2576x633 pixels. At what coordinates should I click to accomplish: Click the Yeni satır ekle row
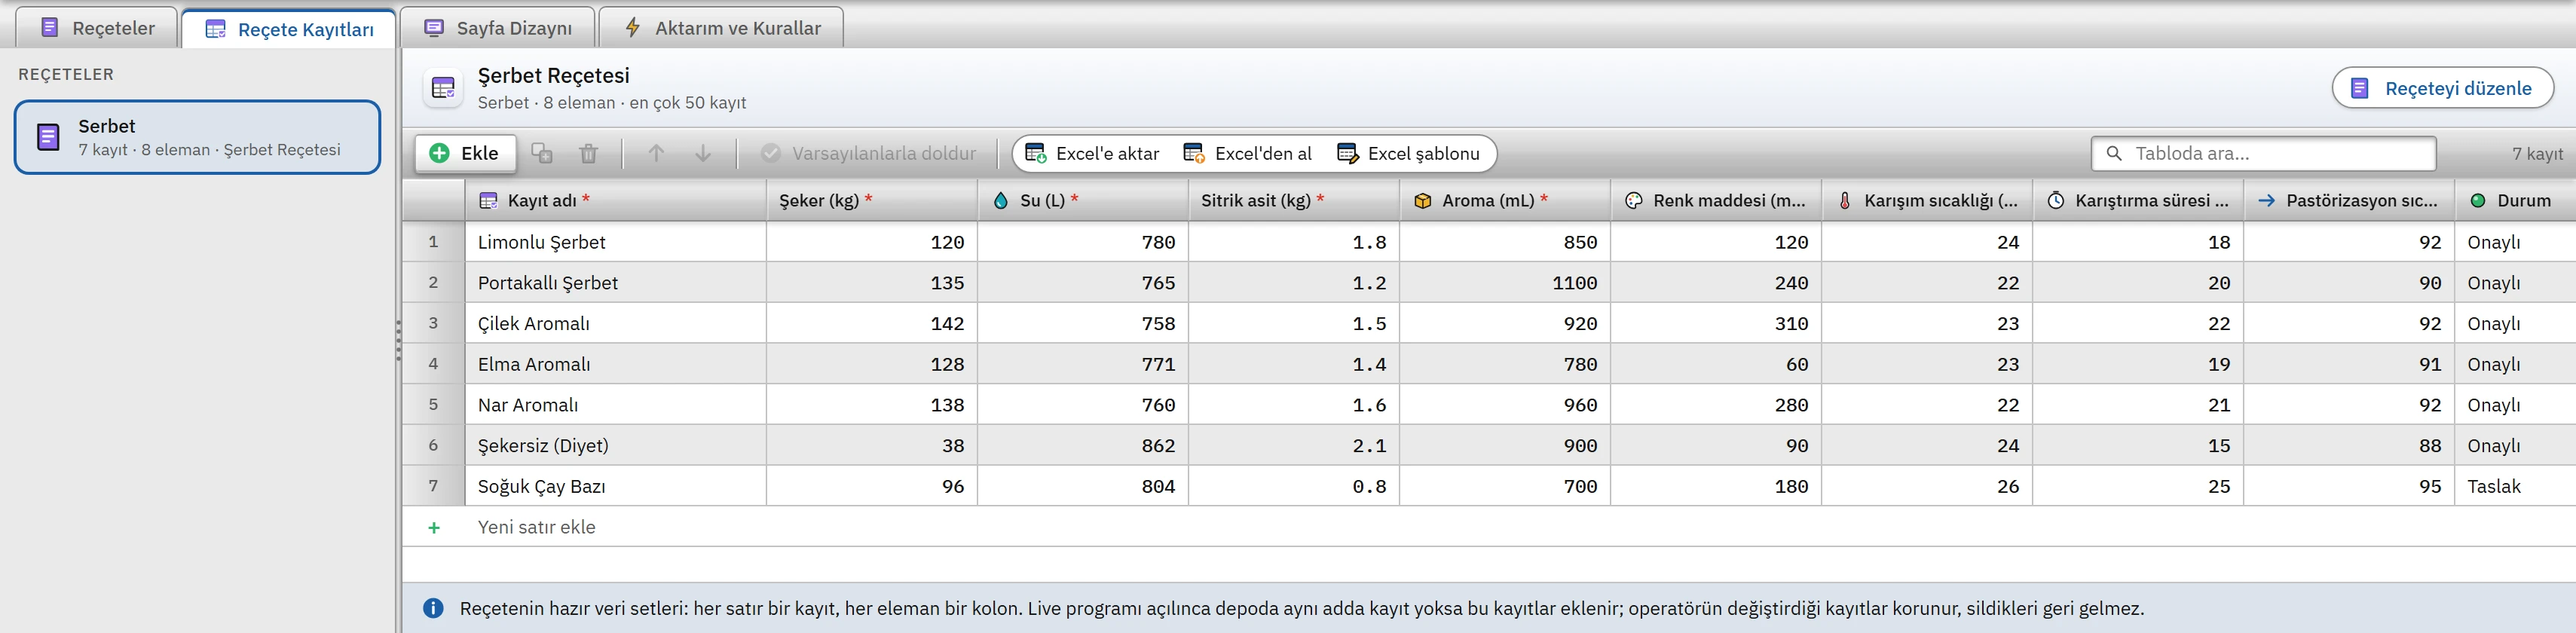click(1488, 527)
